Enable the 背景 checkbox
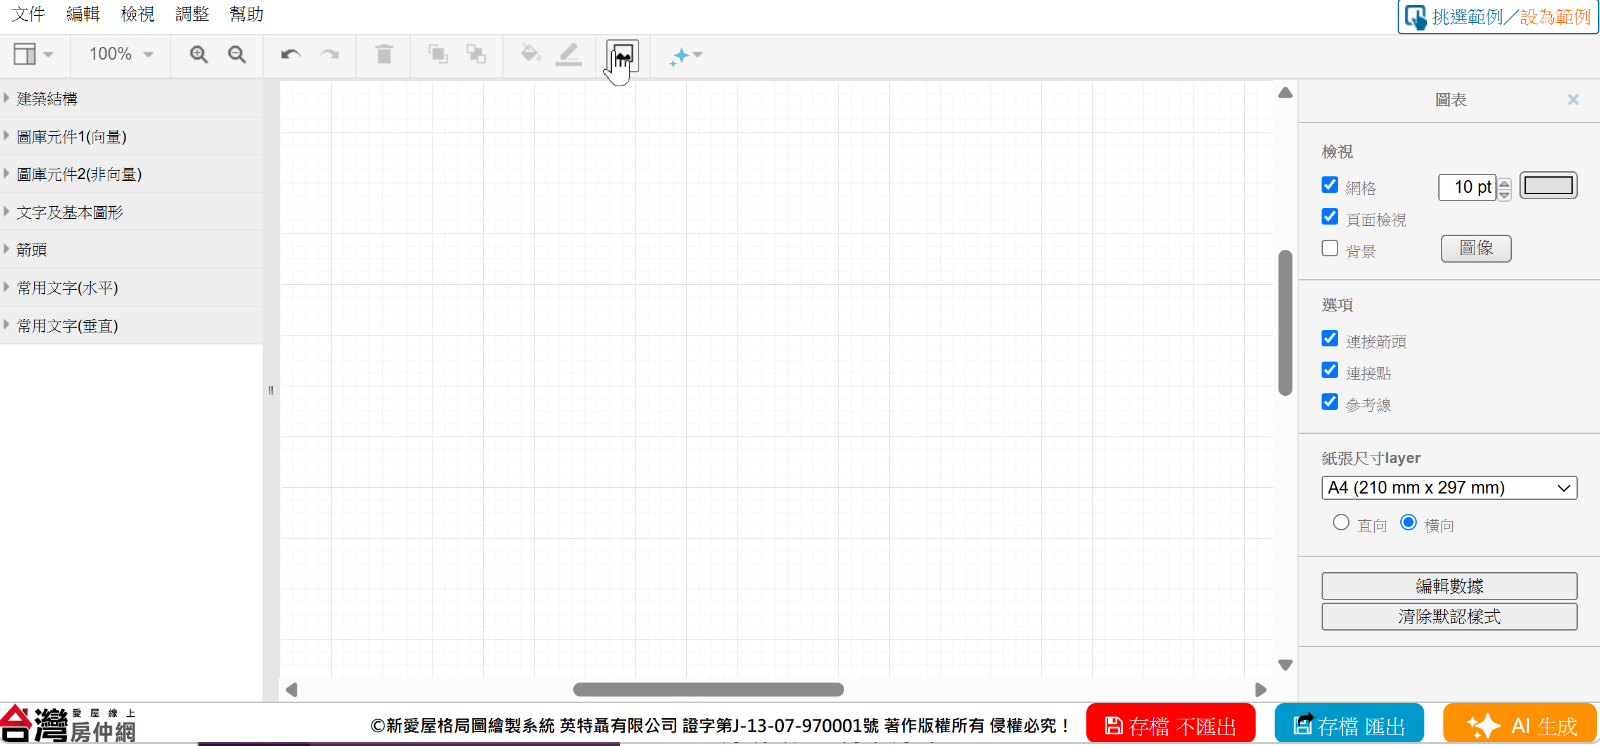The width and height of the screenshot is (1600, 746). click(1330, 248)
